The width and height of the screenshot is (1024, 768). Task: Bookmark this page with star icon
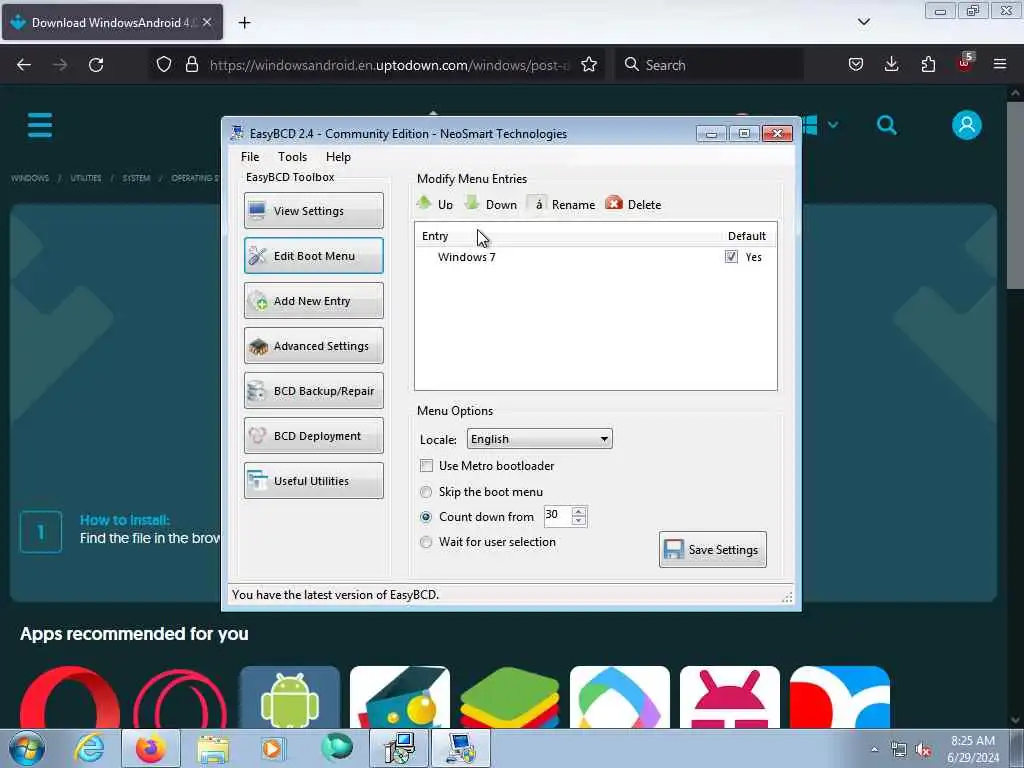[x=588, y=65]
